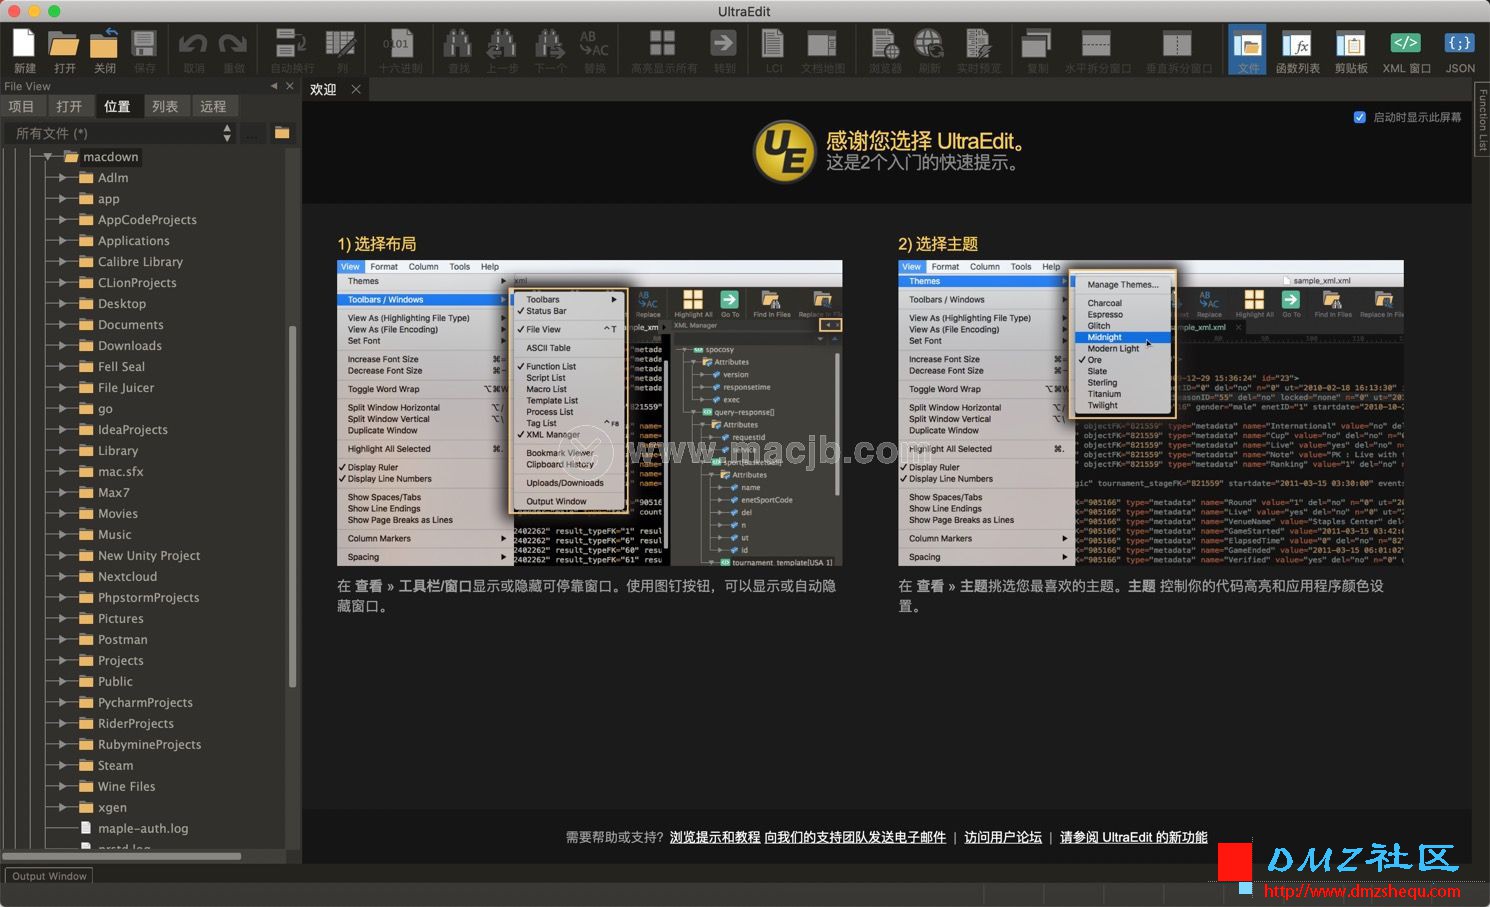
Task: Open 请参阅 UltraEdit 的新功能 link
Action: tap(1134, 838)
